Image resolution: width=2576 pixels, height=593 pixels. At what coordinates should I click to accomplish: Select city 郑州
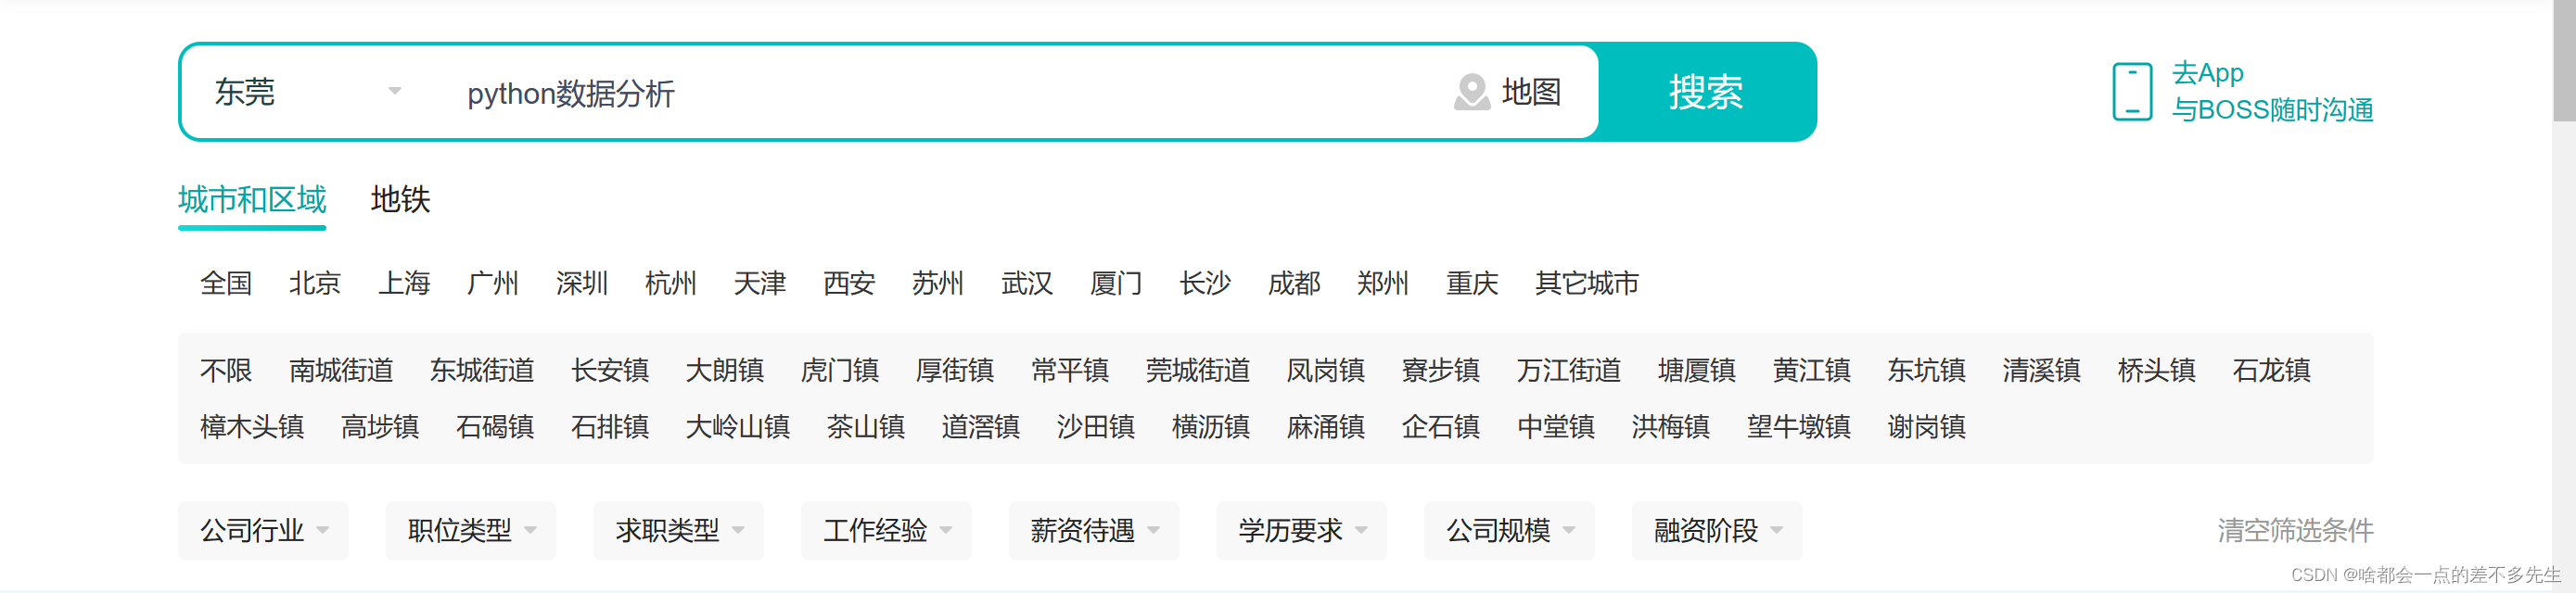pos(1383,283)
